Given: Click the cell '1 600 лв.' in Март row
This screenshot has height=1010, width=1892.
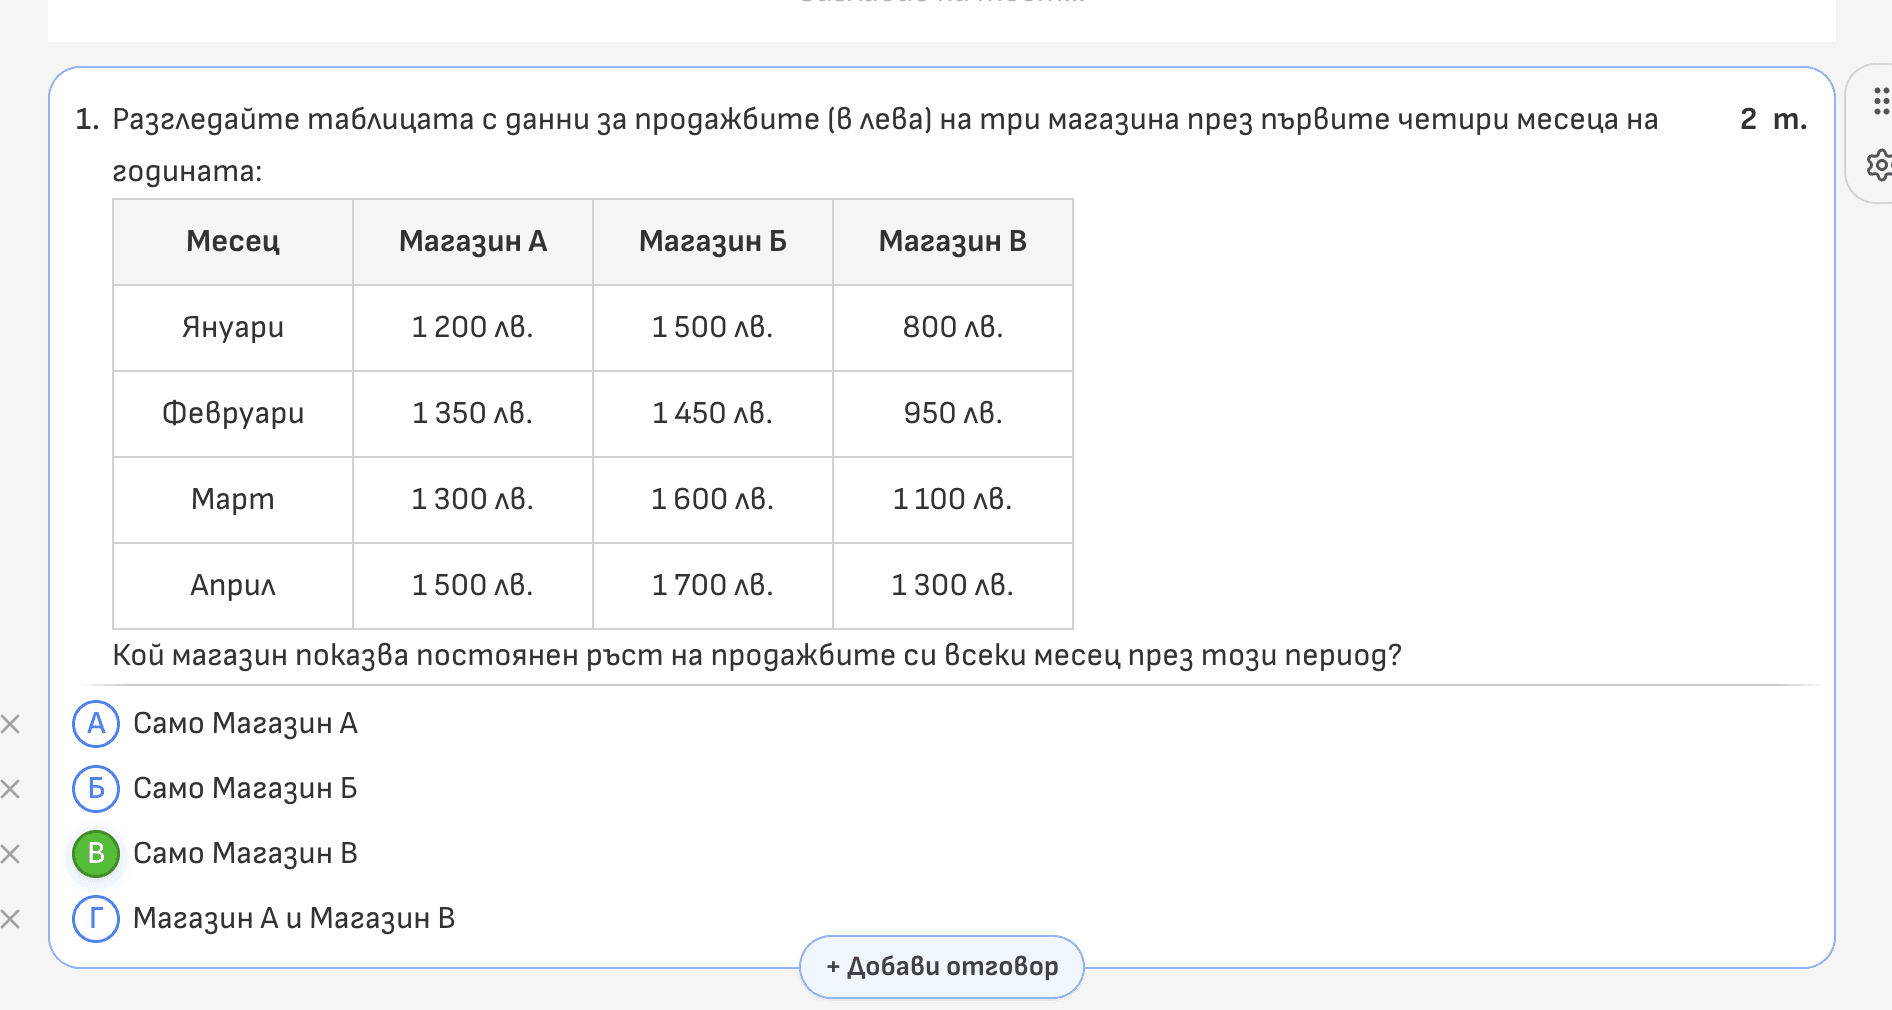Looking at the screenshot, I should [x=713, y=500].
